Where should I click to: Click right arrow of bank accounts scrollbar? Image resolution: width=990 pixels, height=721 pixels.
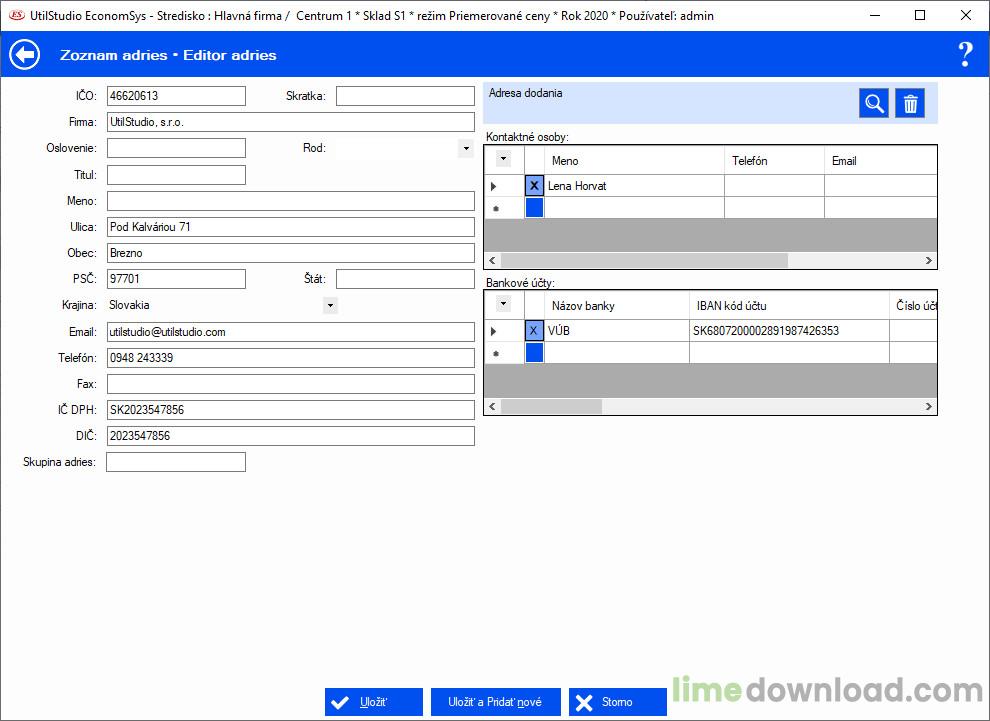tap(928, 407)
